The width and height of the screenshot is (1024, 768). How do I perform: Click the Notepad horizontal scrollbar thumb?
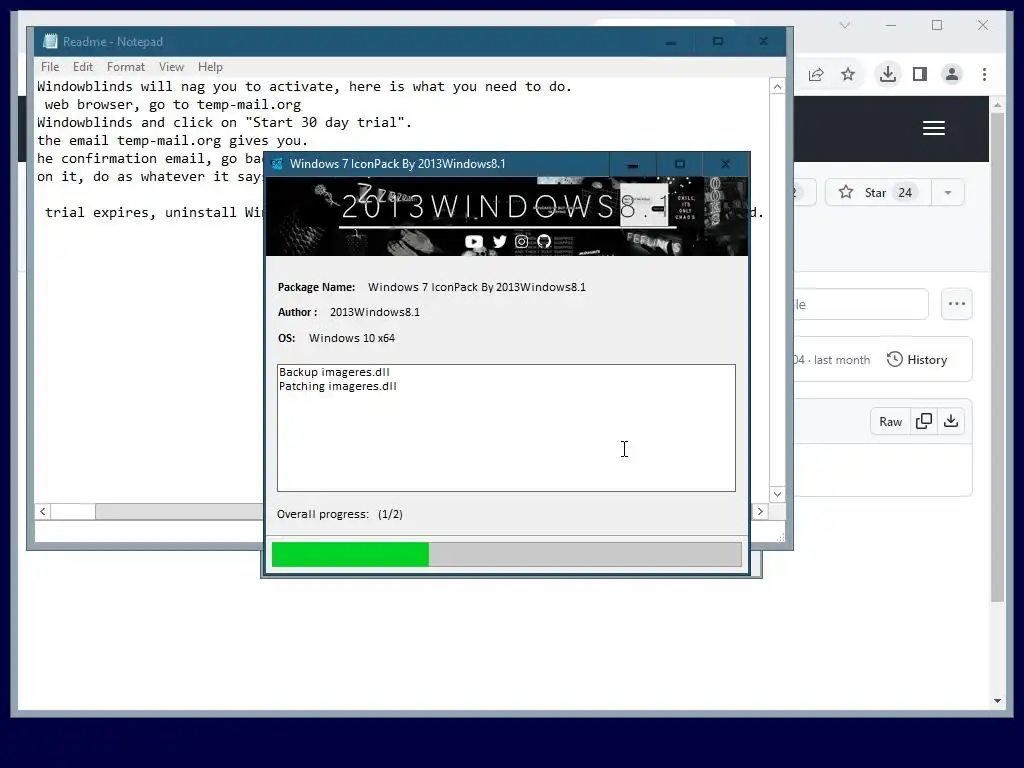[73, 511]
